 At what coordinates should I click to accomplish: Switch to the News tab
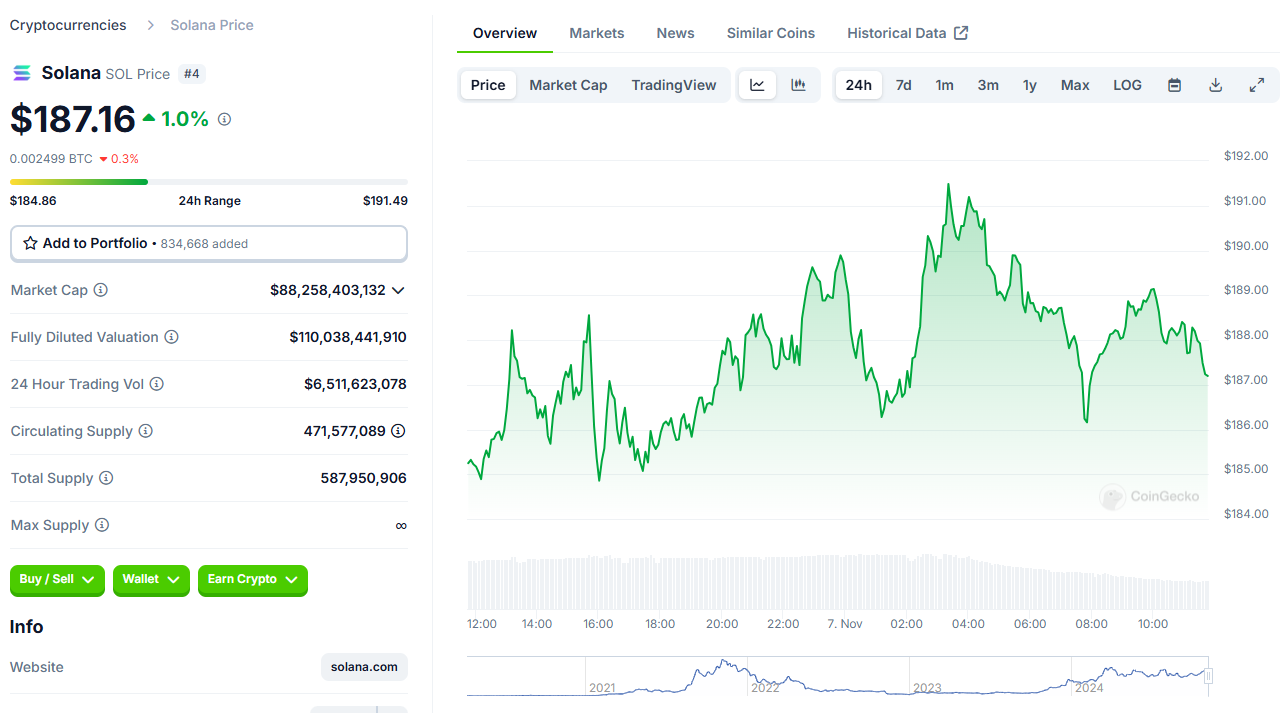tap(676, 33)
